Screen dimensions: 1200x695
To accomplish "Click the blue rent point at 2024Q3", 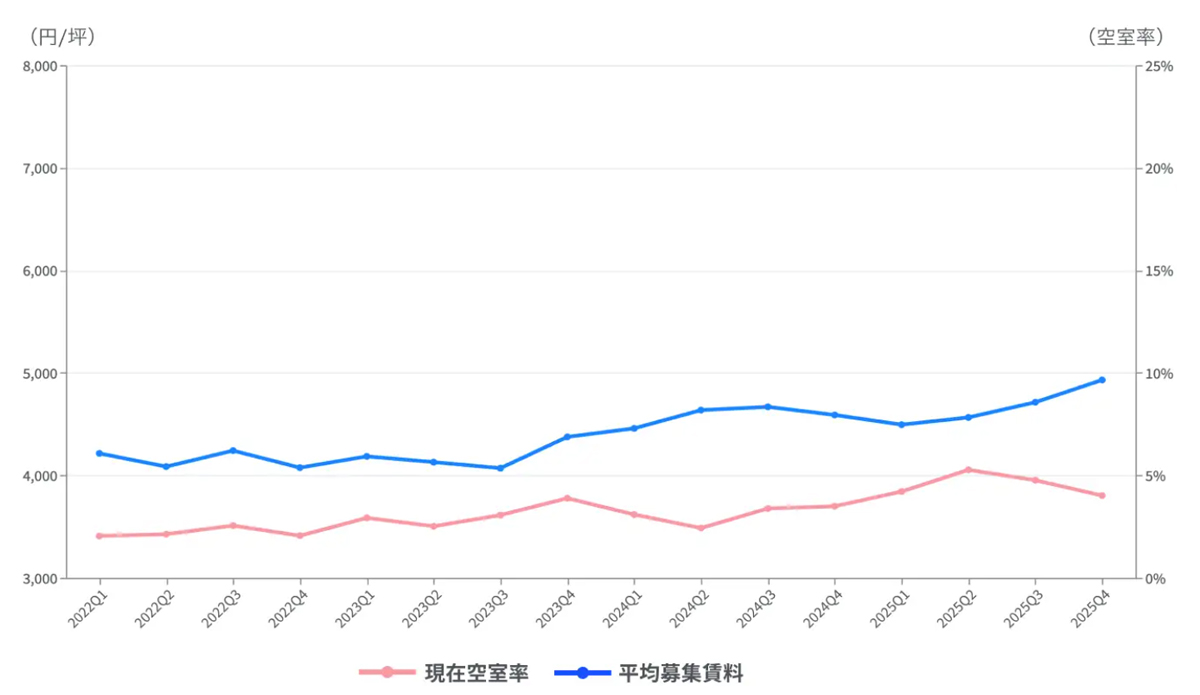I will (768, 407).
